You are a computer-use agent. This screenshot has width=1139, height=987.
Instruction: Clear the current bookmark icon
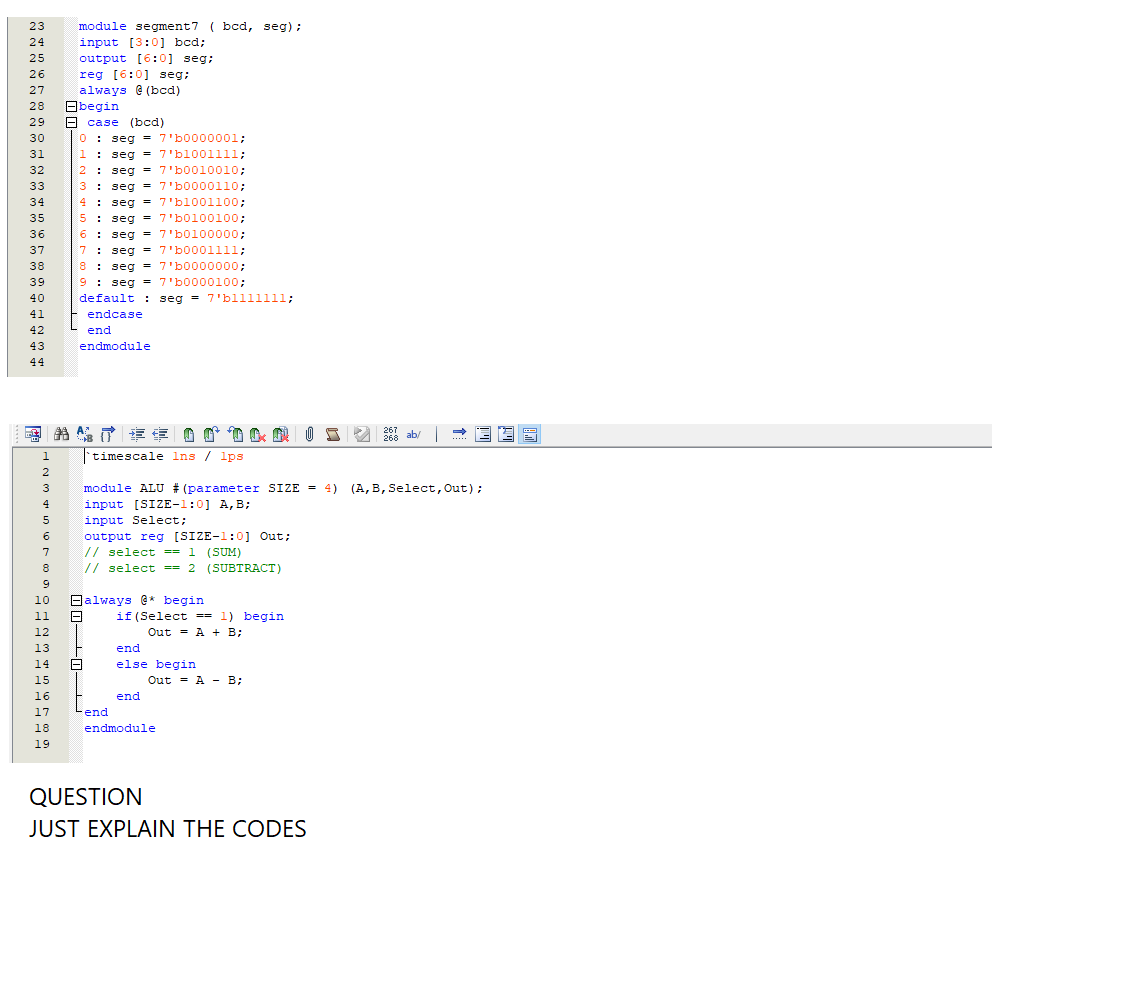click(258, 434)
